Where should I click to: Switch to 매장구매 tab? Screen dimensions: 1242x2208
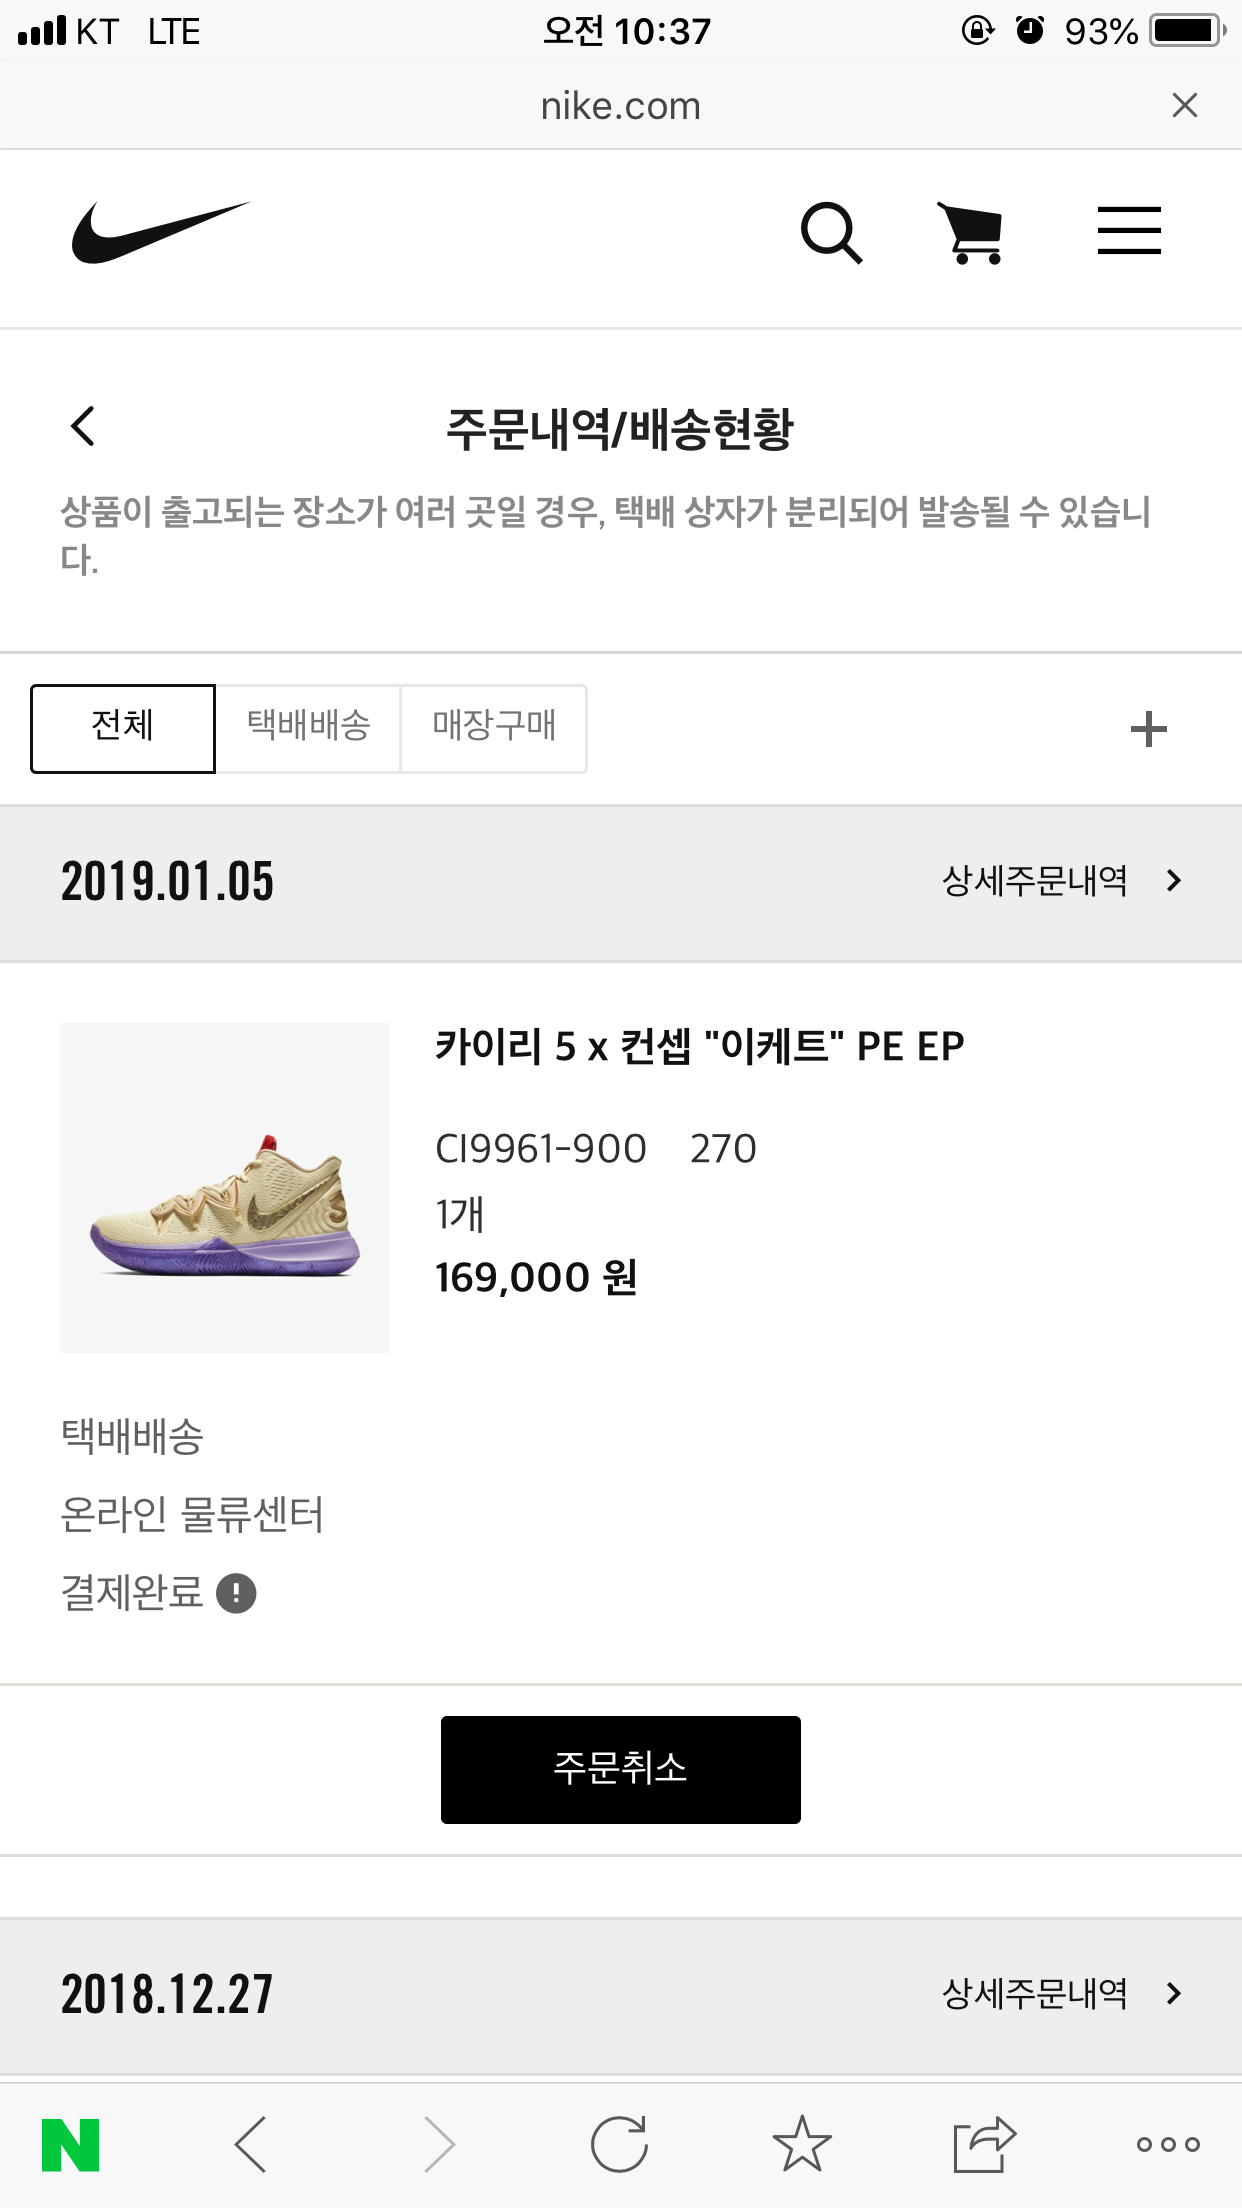(x=494, y=728)
